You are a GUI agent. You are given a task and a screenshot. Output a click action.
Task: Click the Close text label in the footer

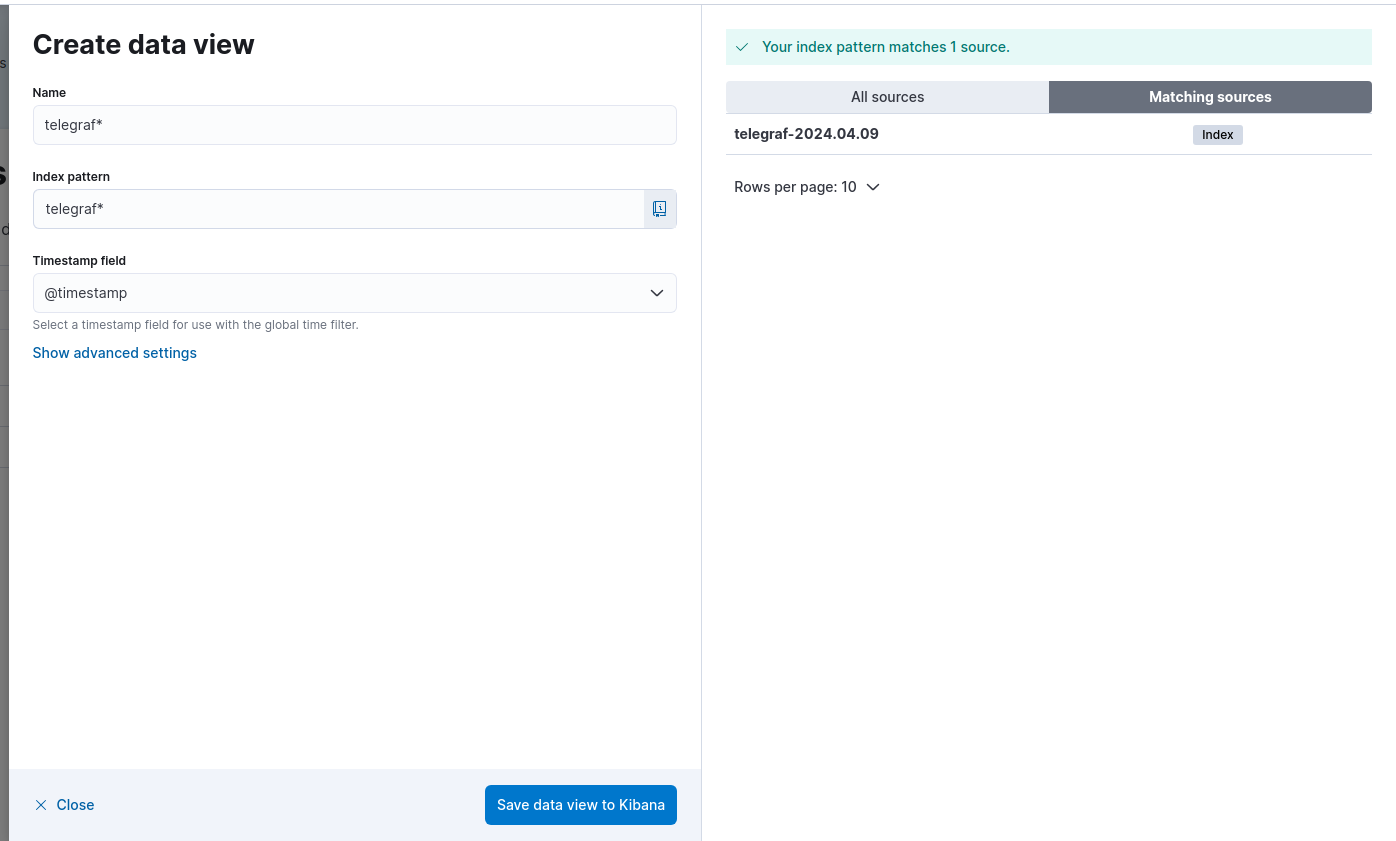pyautogui.click(x=75, y=805)
